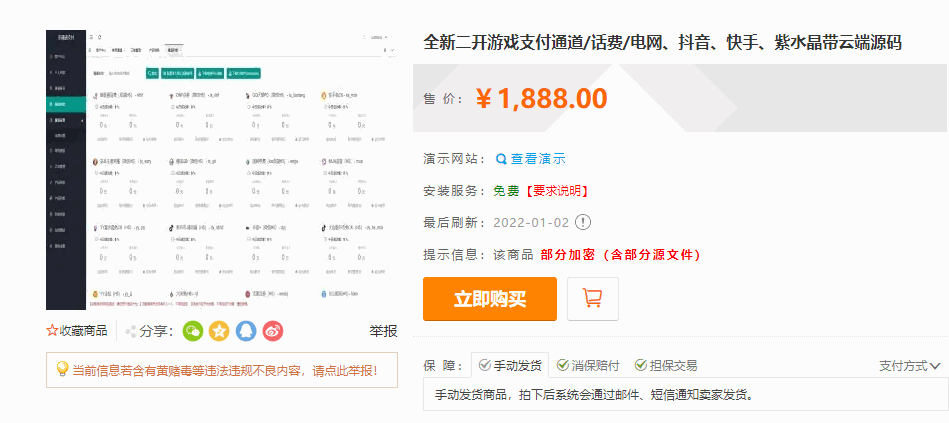Share via the yellow QQ Zone star icon
Image resolution: width=949 pixels, height=423 pixels.
pos(219,331)
